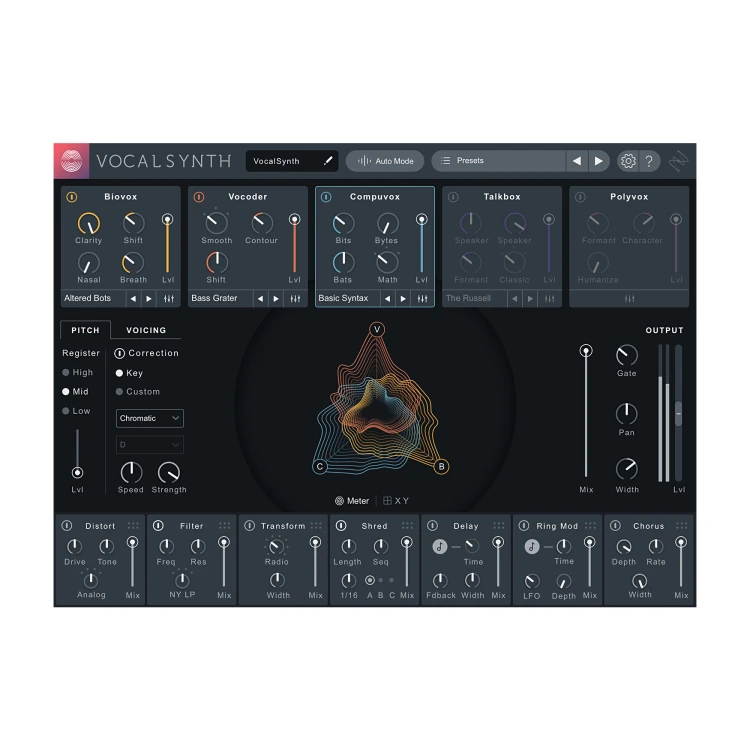
Task: Select Shred pattern A
Action: point(370,580)
